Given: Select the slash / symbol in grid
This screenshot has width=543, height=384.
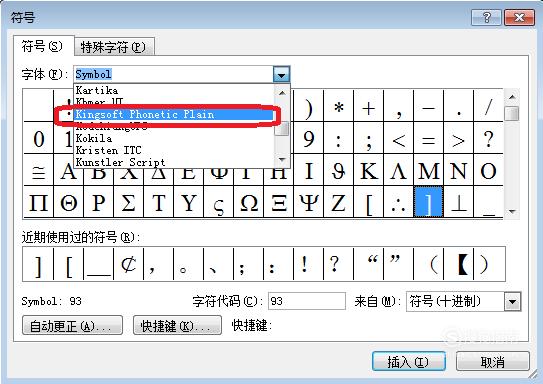Looking at the screenshot, I should coord(488,105).
